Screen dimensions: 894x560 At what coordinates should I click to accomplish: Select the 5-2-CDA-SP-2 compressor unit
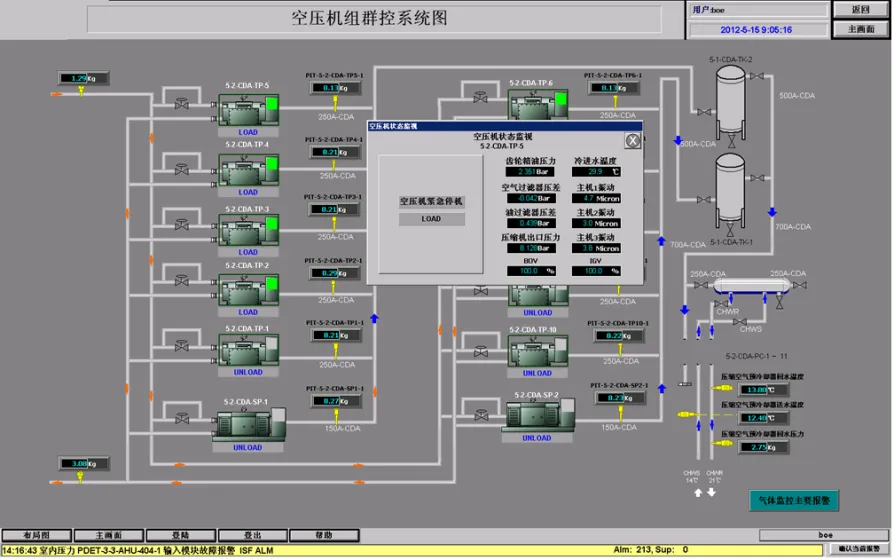[x=537, y=416]
